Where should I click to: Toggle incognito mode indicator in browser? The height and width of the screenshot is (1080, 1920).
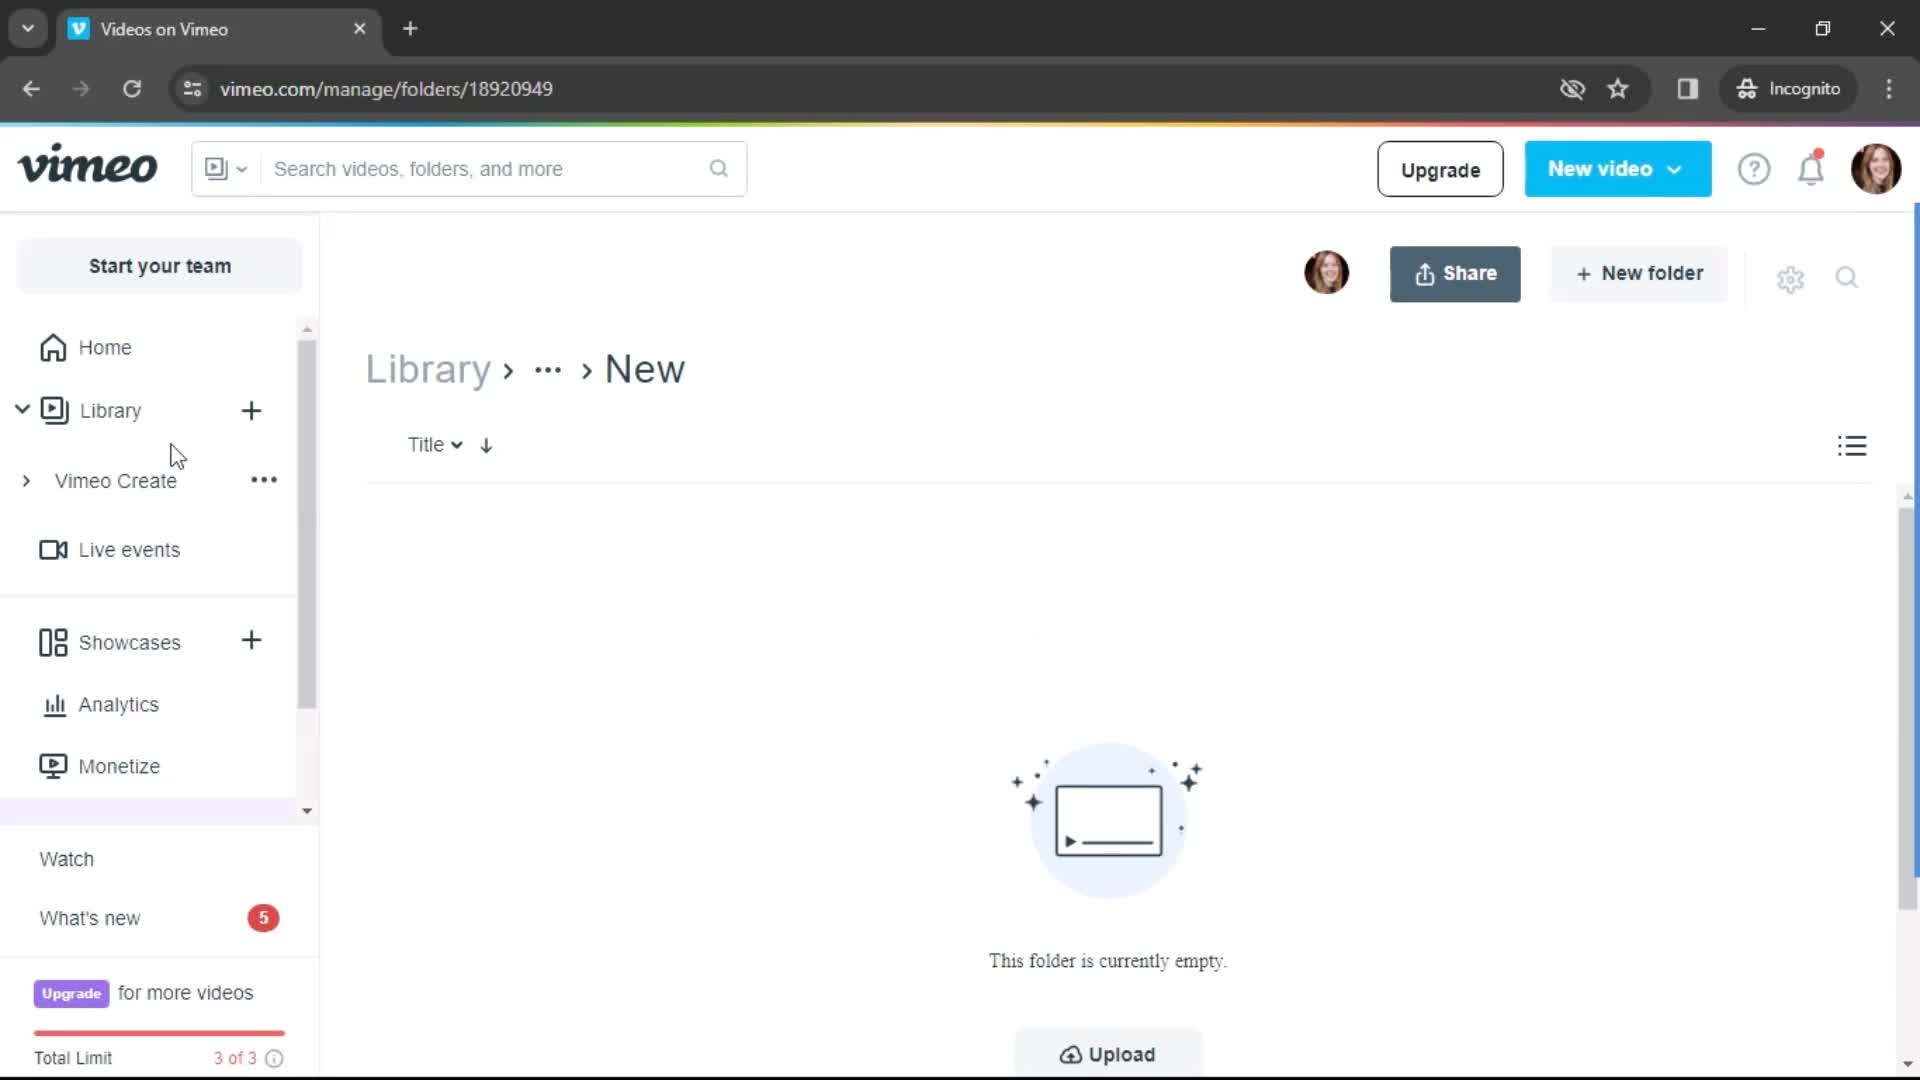click(1789, 90)
